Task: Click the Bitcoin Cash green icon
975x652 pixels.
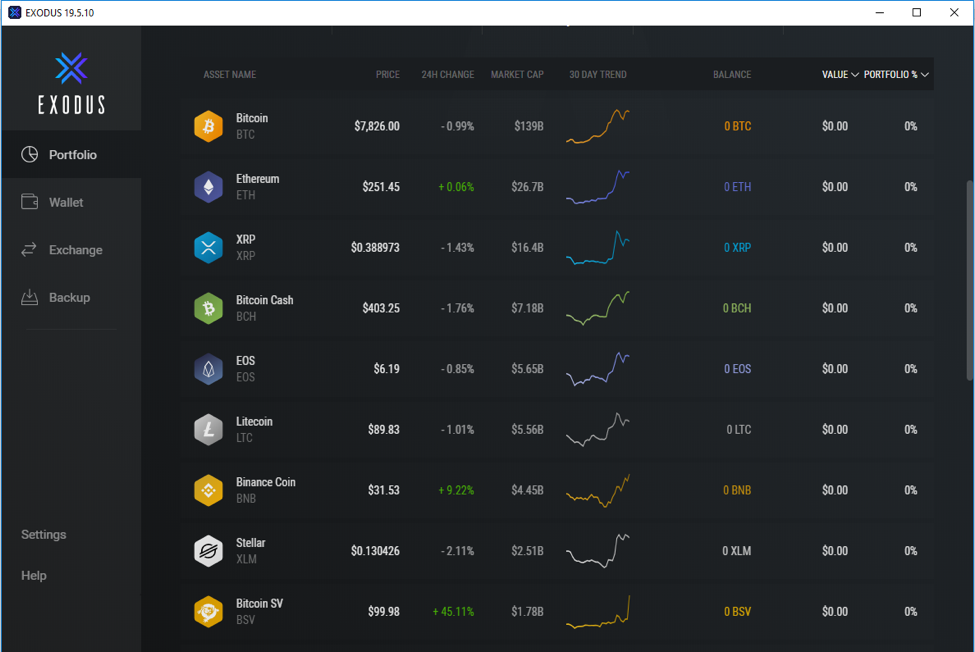Action: 208,308
